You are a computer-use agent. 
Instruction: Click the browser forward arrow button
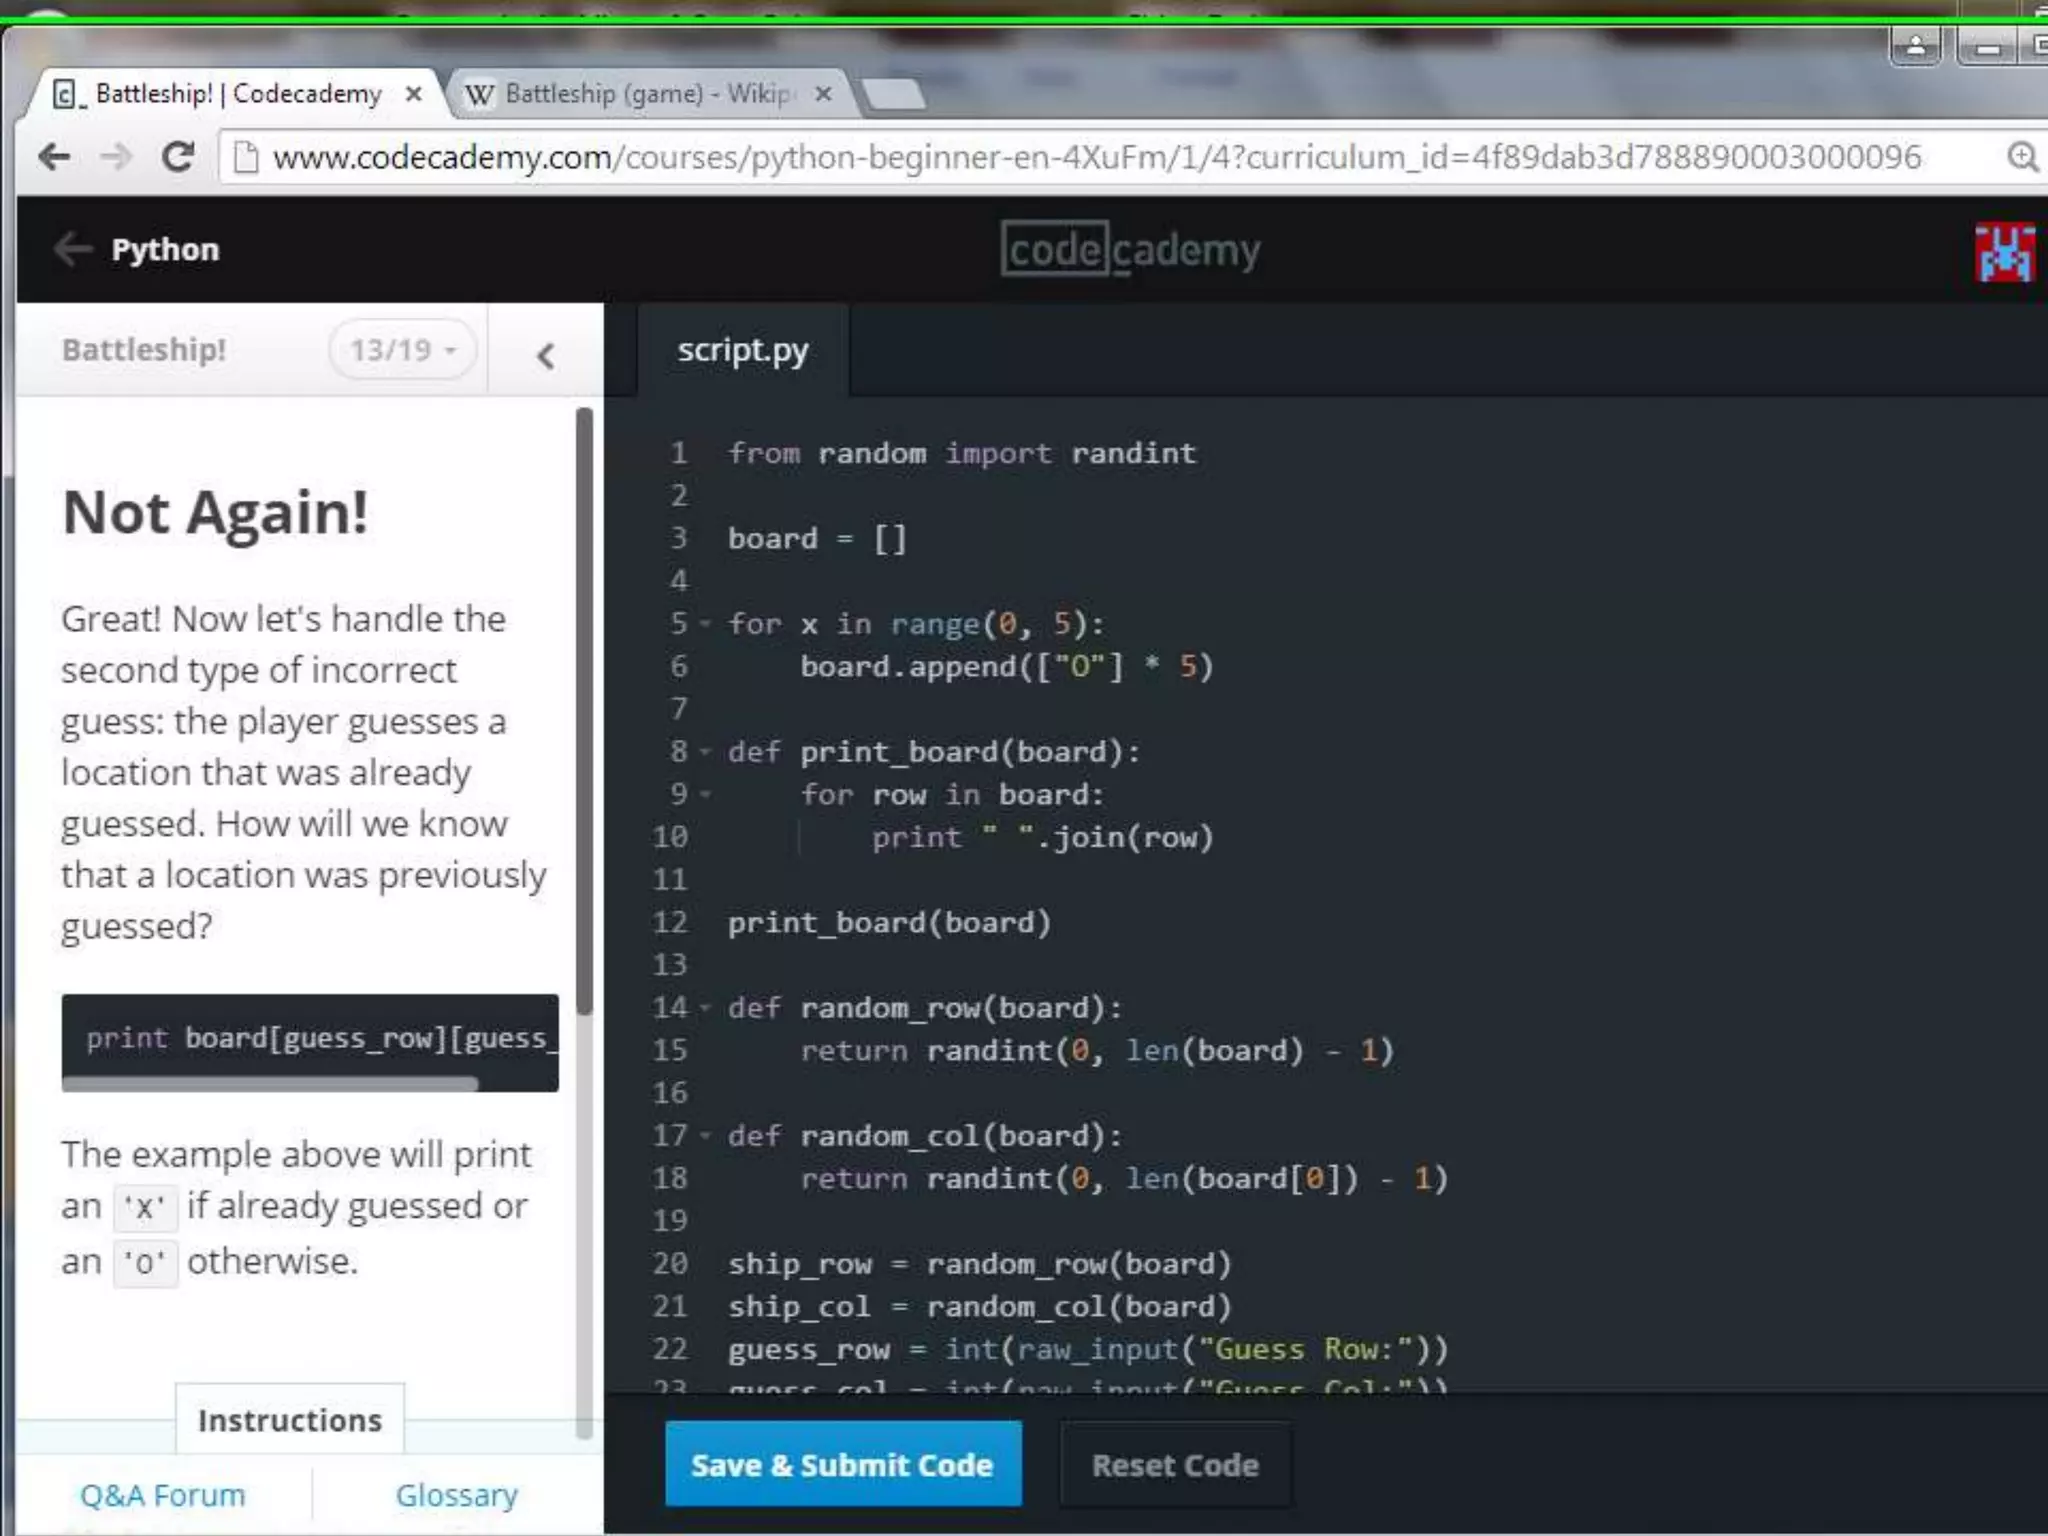coord(117,157)
